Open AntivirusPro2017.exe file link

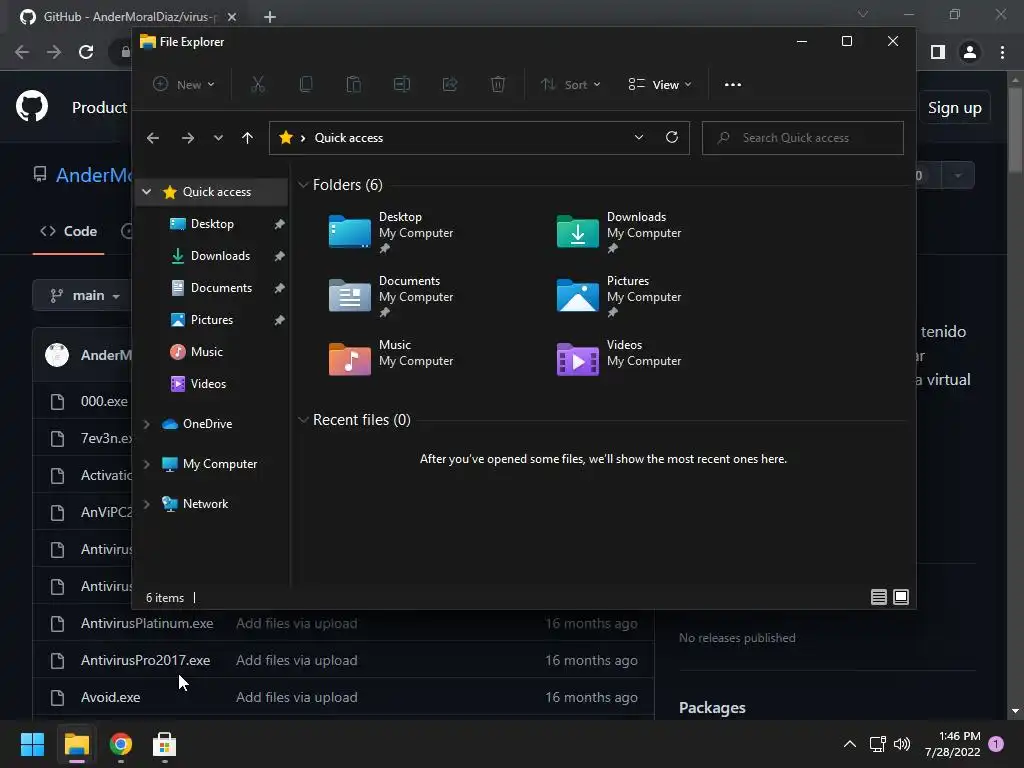coord(146,660)
